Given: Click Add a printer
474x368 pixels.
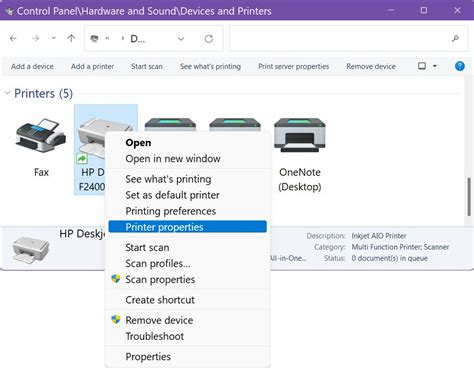Looking at the screenshot, I should (92, 66).
